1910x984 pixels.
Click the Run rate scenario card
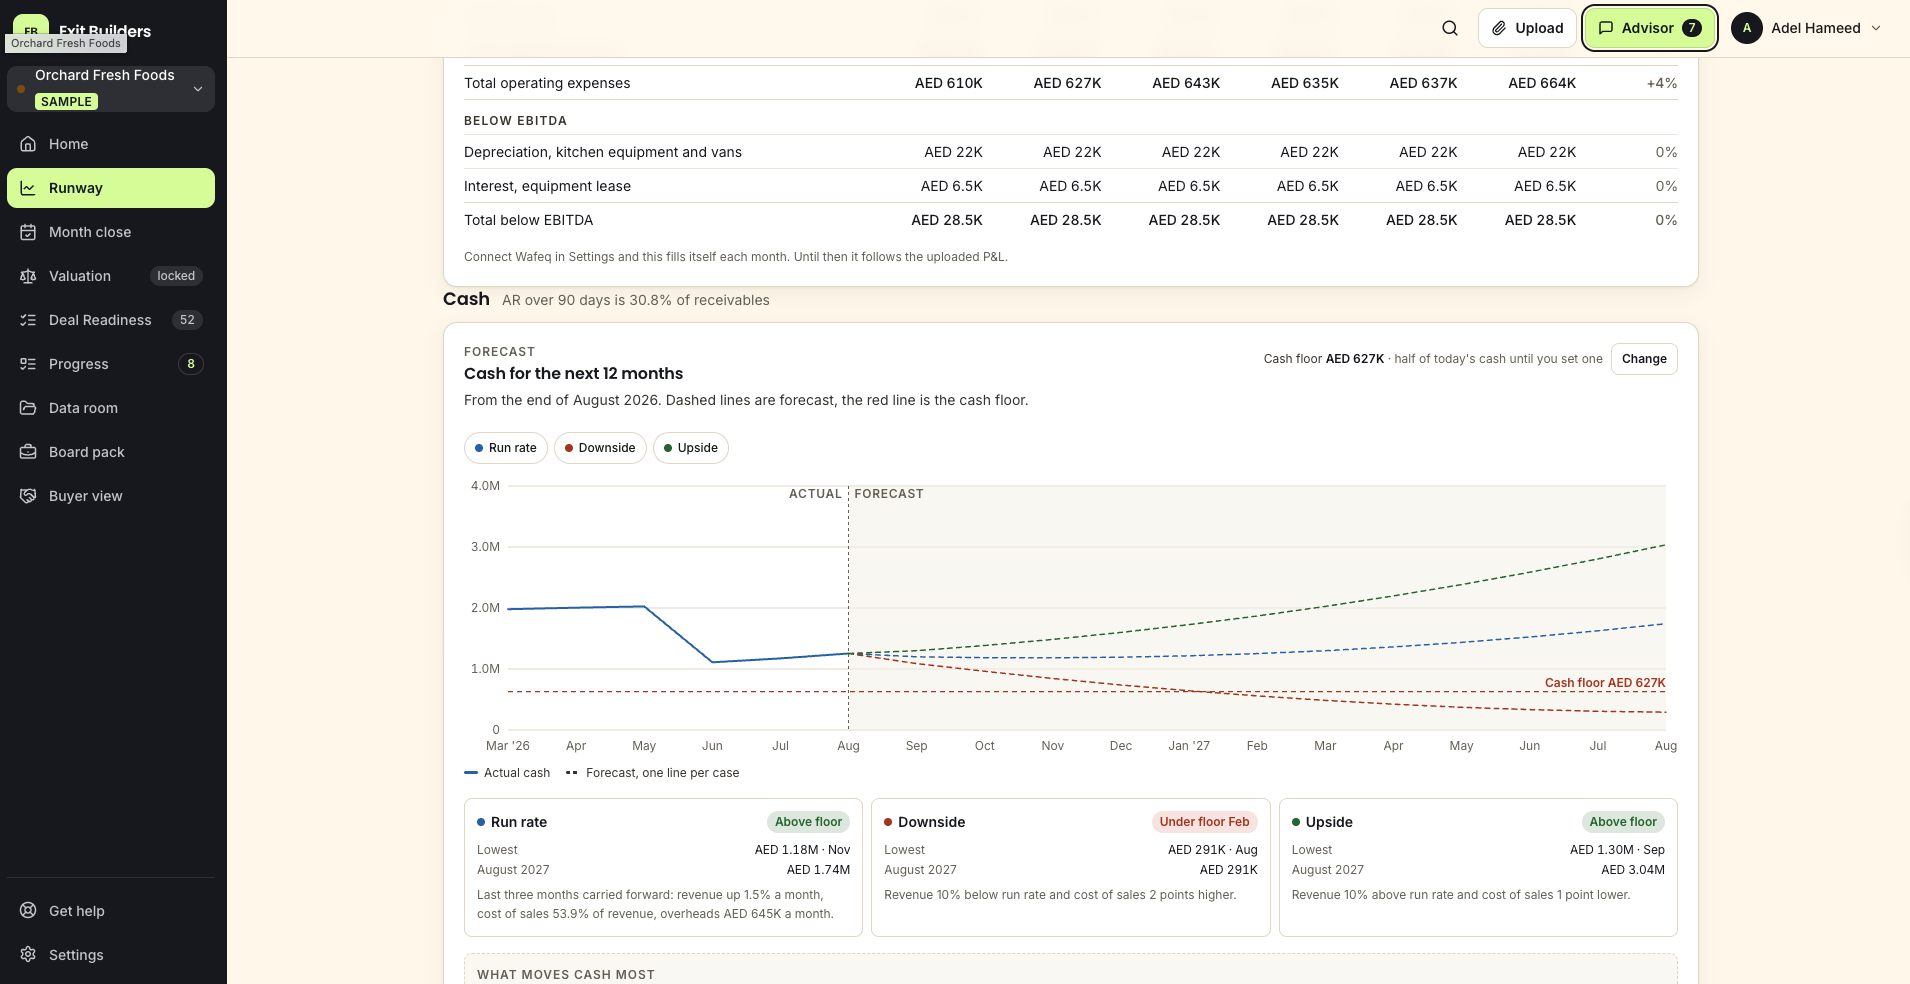[x=663, y=867]
